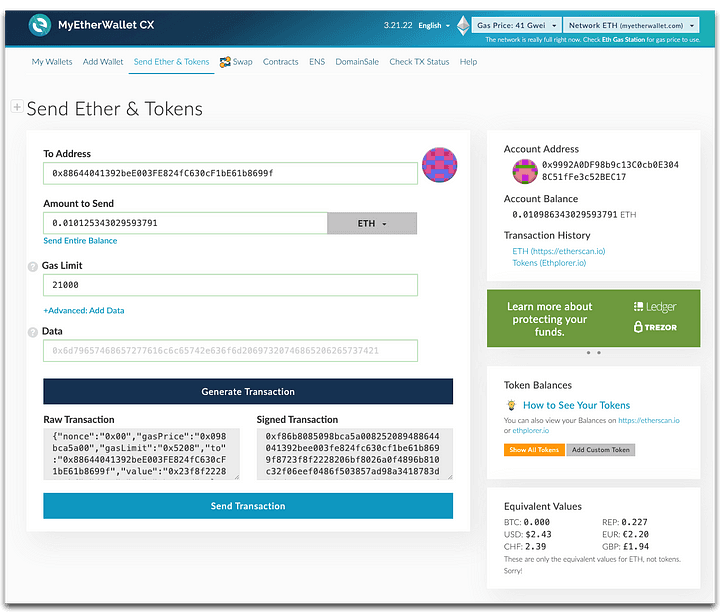
Task: Click into the Amount to Send field
Action: click(x=185, y=223)
